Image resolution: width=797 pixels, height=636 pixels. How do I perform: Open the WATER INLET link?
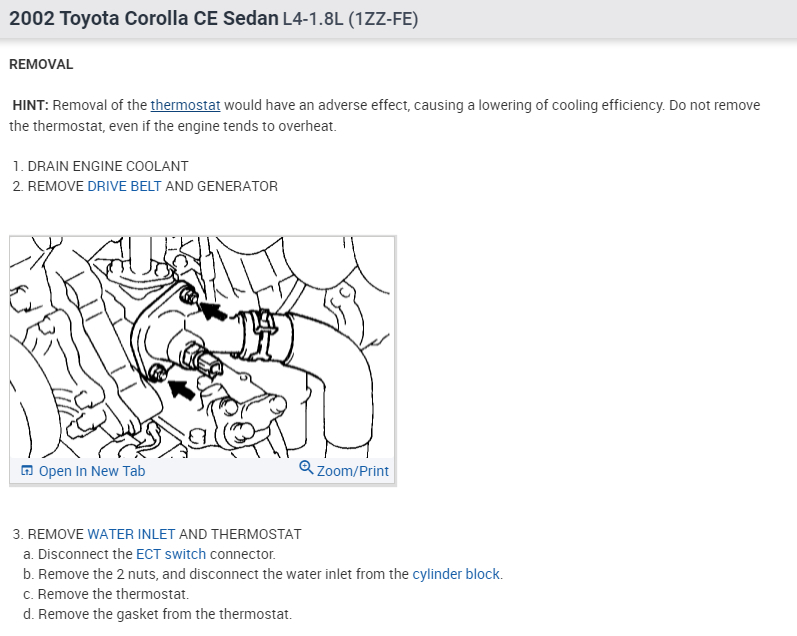pyautogui.click(x=131, y=534)
